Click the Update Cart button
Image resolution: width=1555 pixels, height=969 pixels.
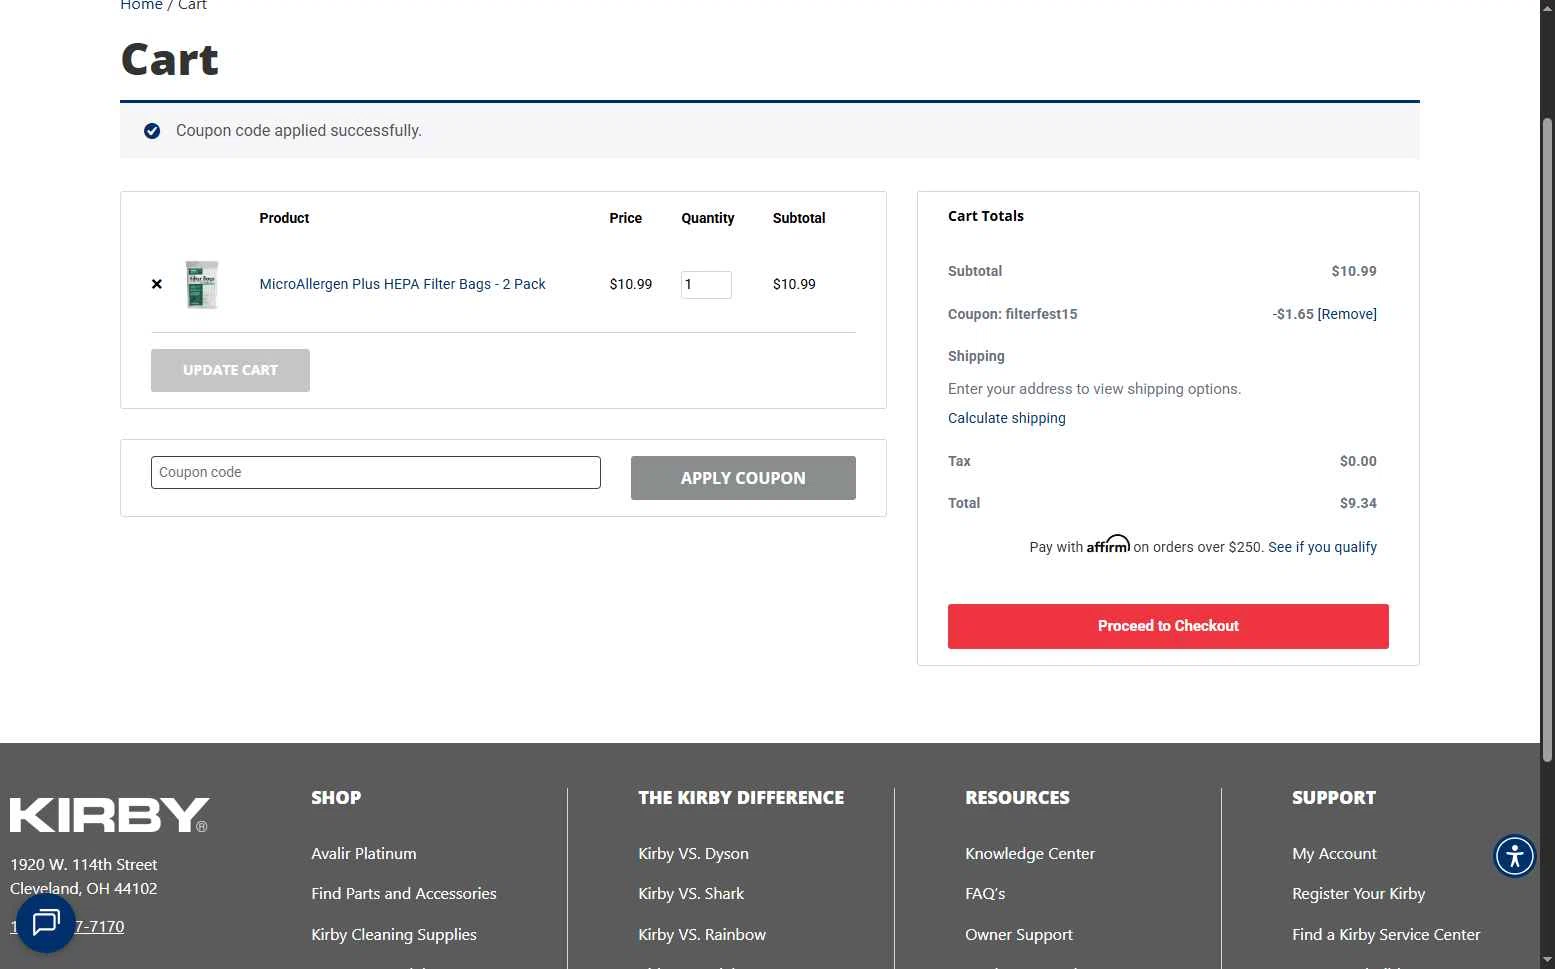pyautogui.click(x=230, y=370)
